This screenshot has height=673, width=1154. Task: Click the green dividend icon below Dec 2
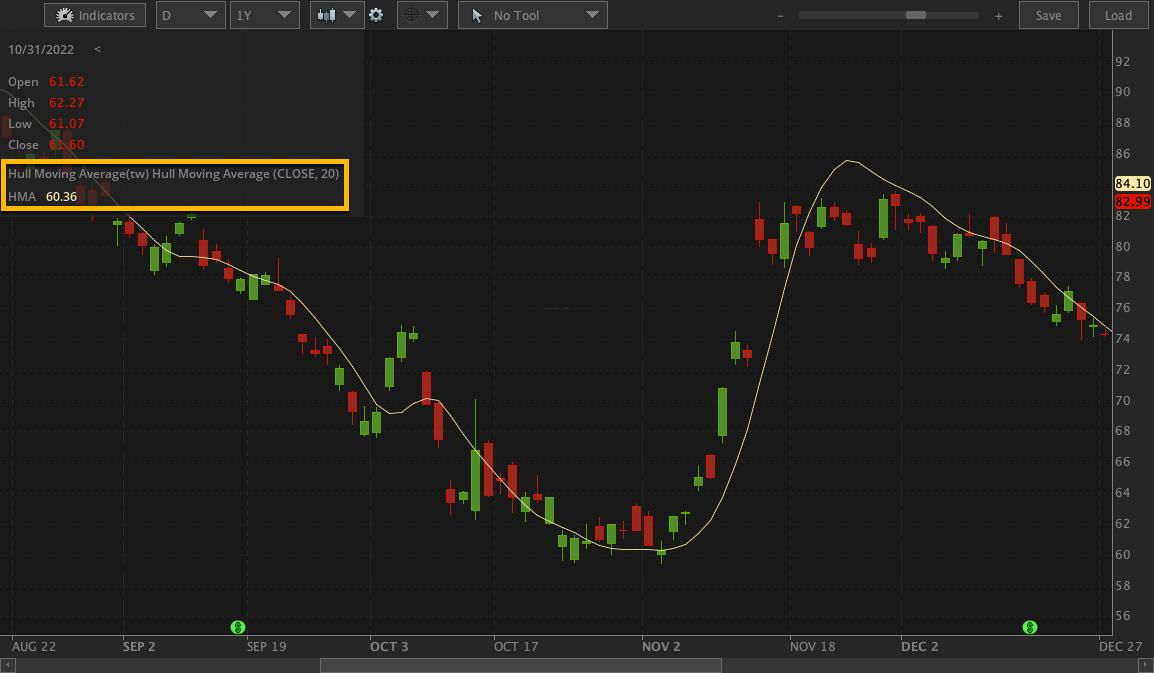[x=1029, y=627]
